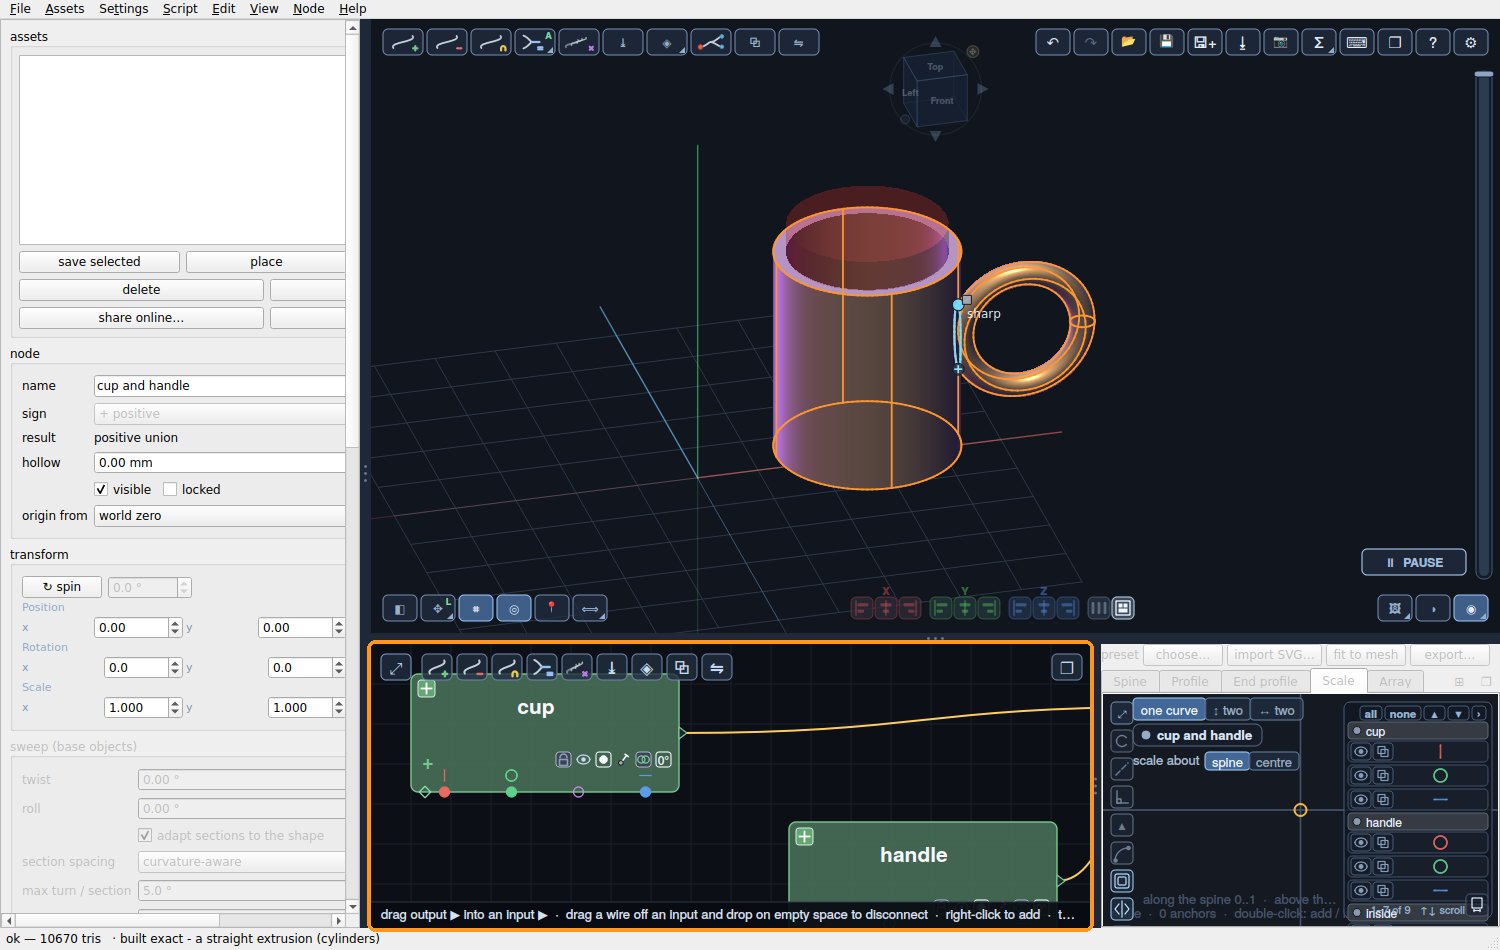The image size is (1500, 950).
Task: Click the 'share online...' button
Action: 141,318
